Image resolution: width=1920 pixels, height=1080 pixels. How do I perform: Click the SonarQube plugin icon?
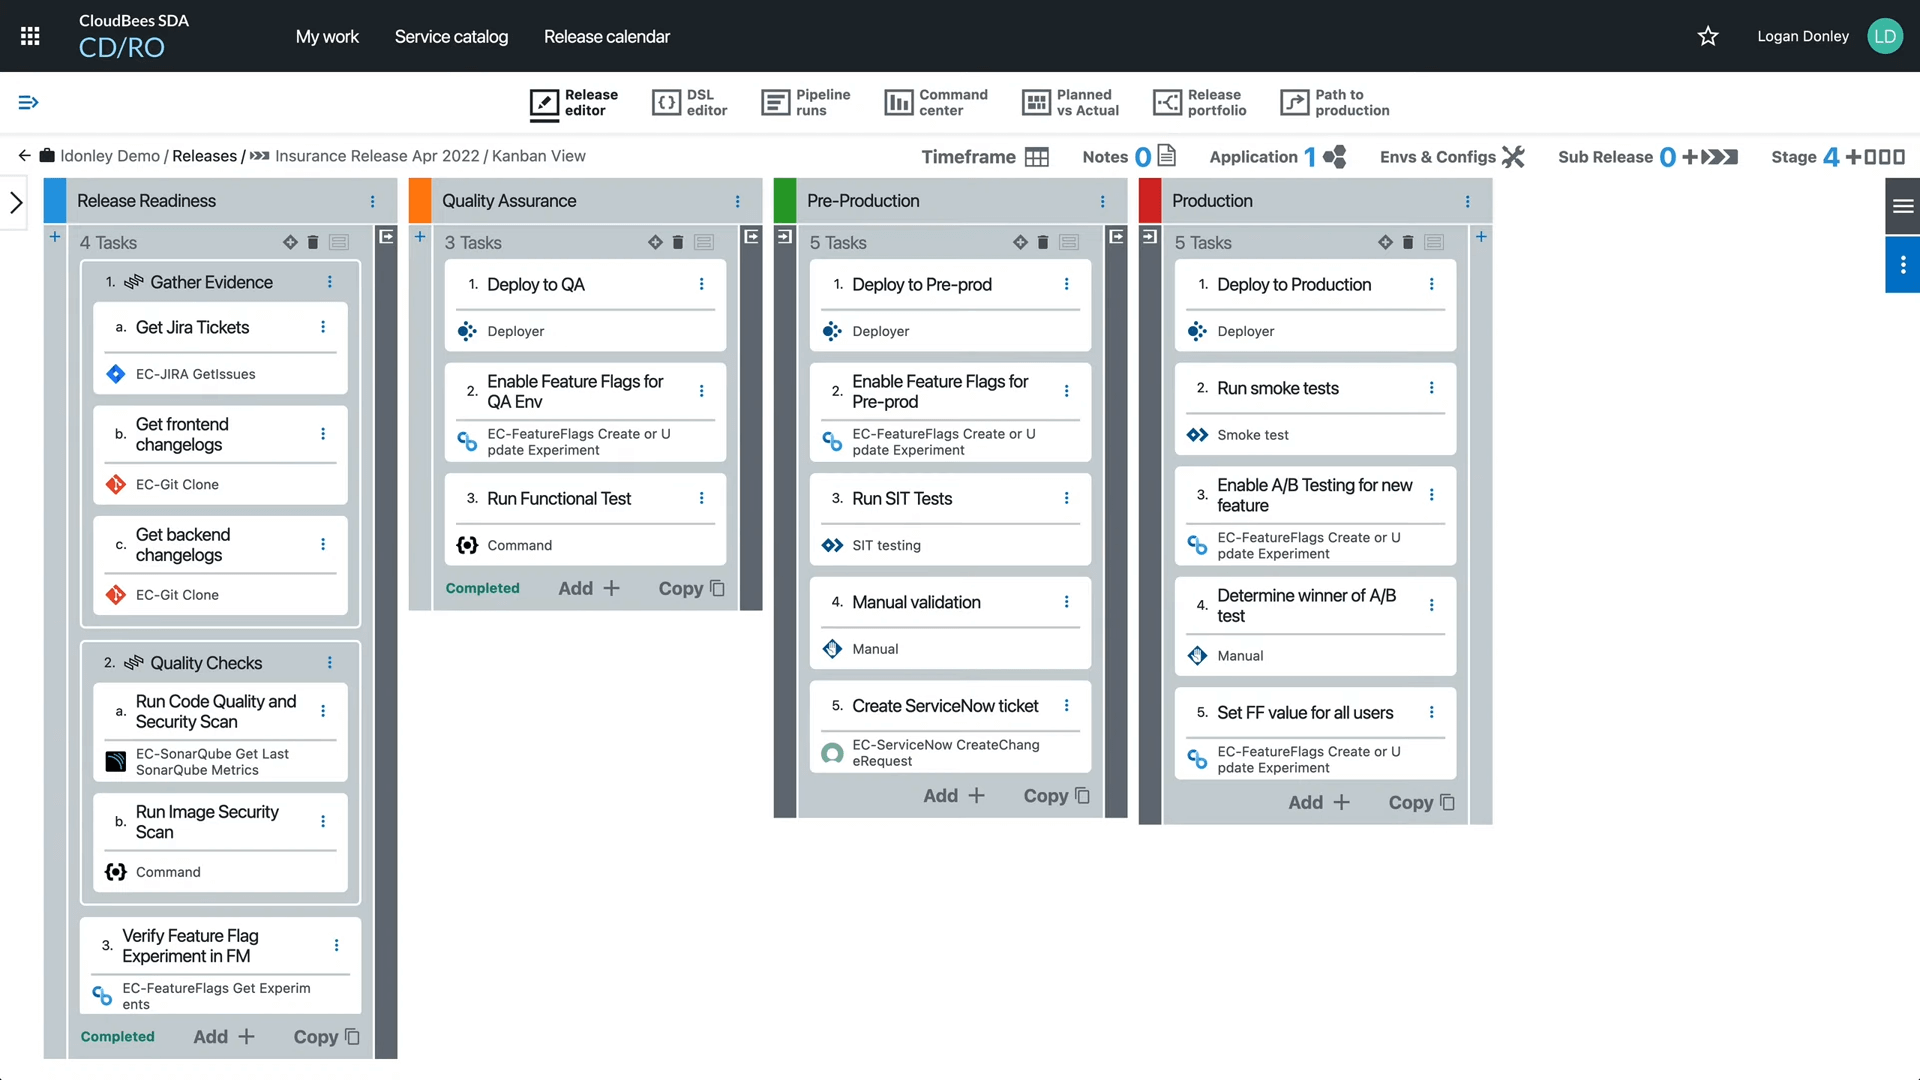tap(116, 762)
